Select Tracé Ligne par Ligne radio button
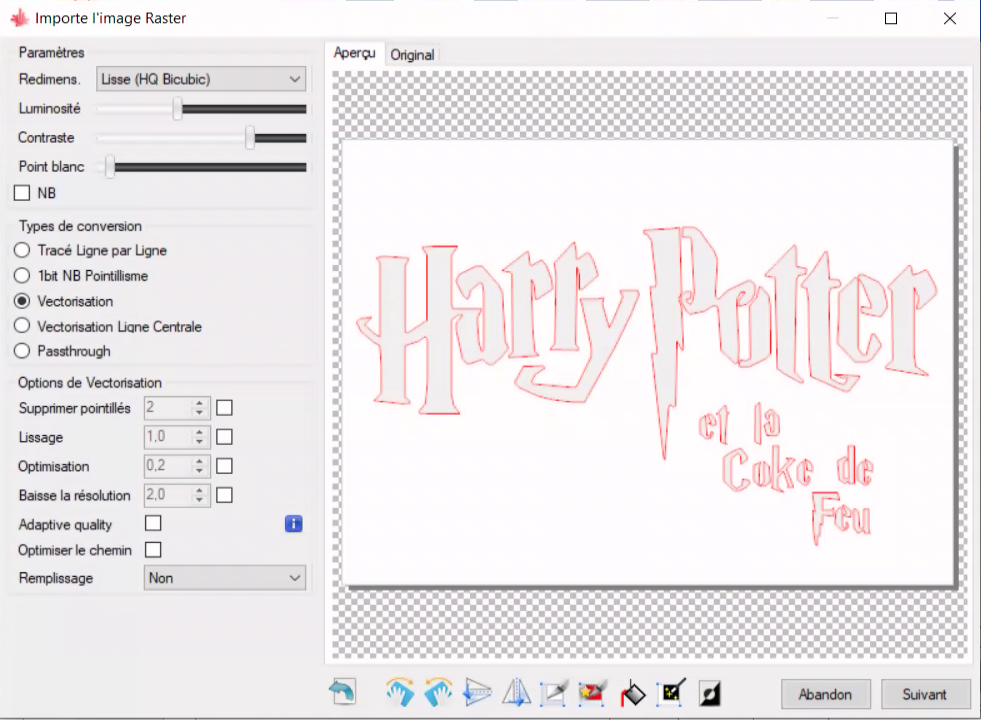Screen dimensions: 981x720 22,250
